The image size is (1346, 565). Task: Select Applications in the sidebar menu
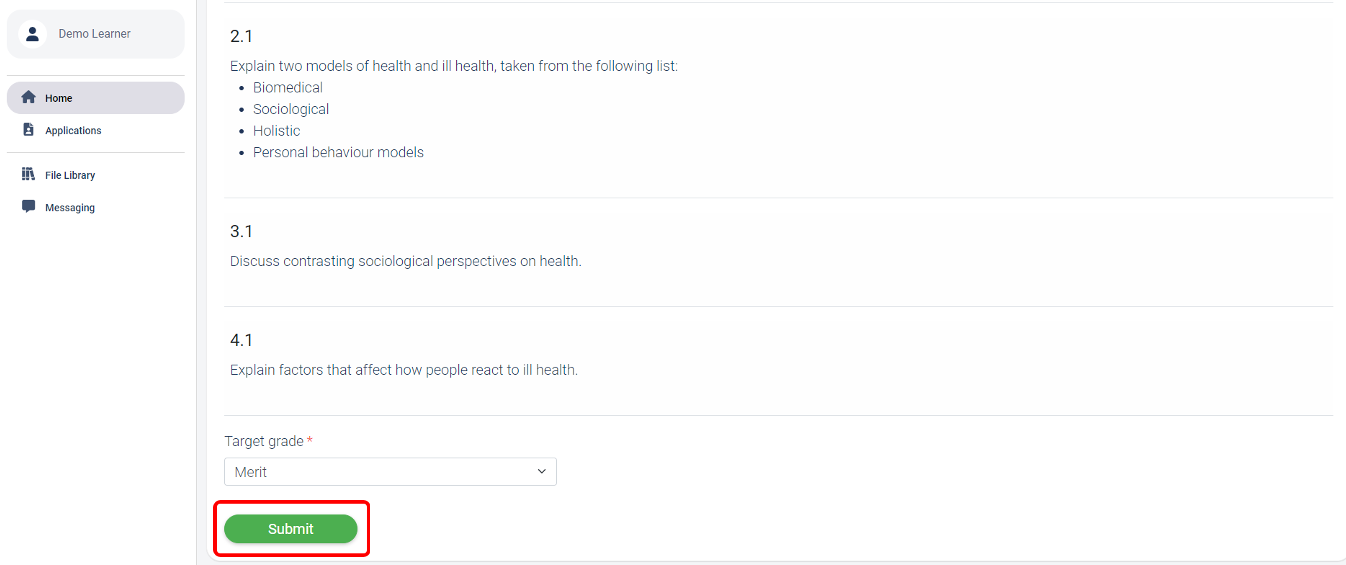pos(95,130)
